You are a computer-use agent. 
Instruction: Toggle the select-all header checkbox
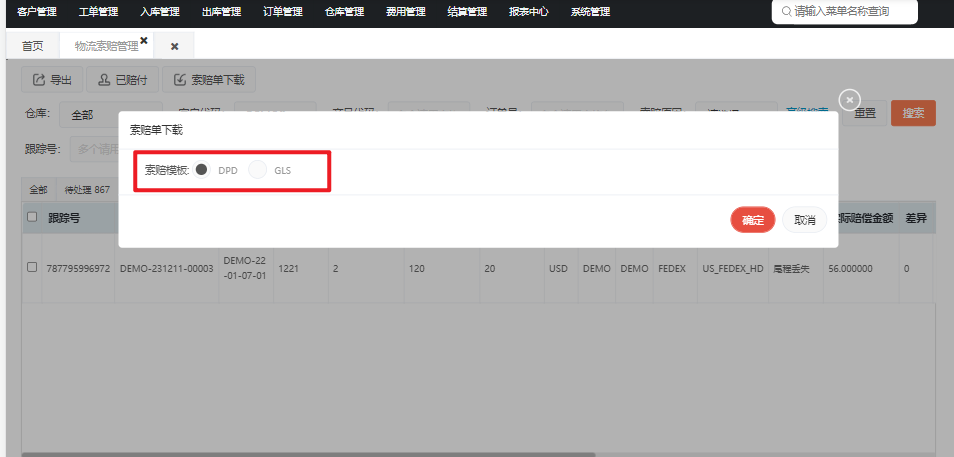32,217
